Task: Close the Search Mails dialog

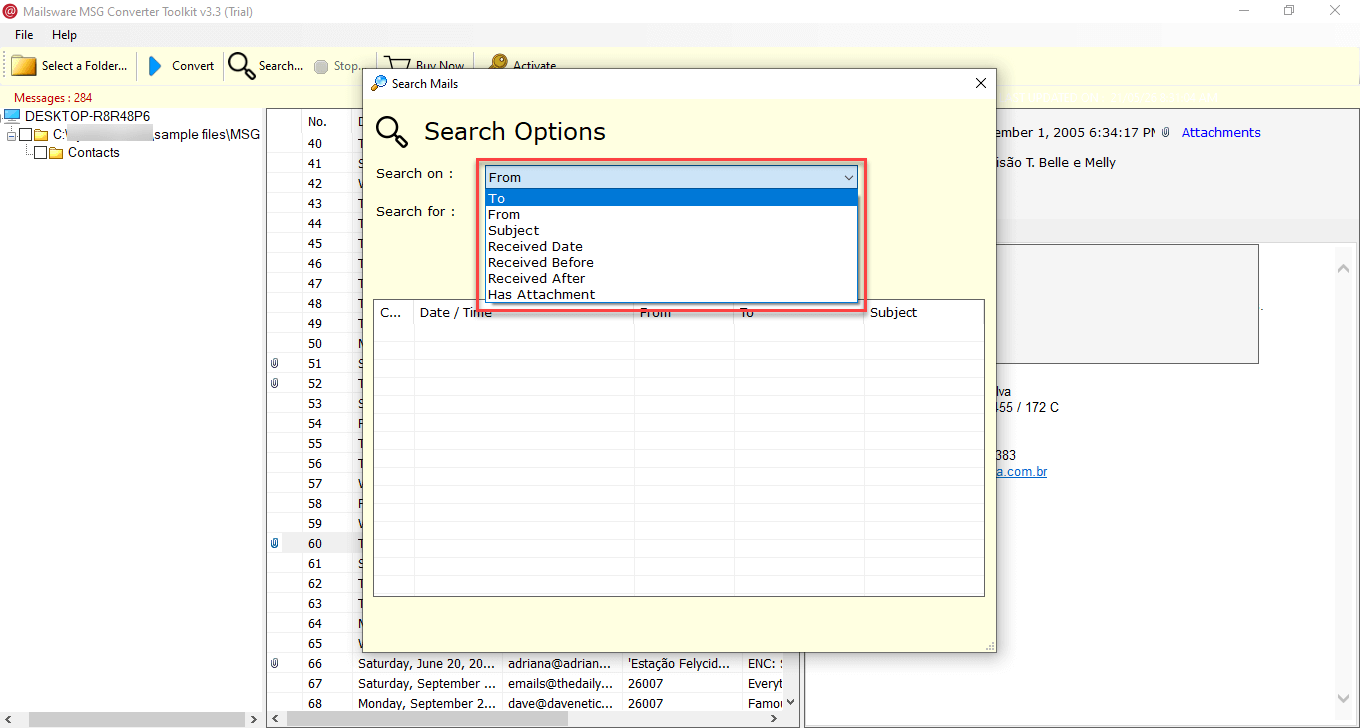Action: [980, 83]
